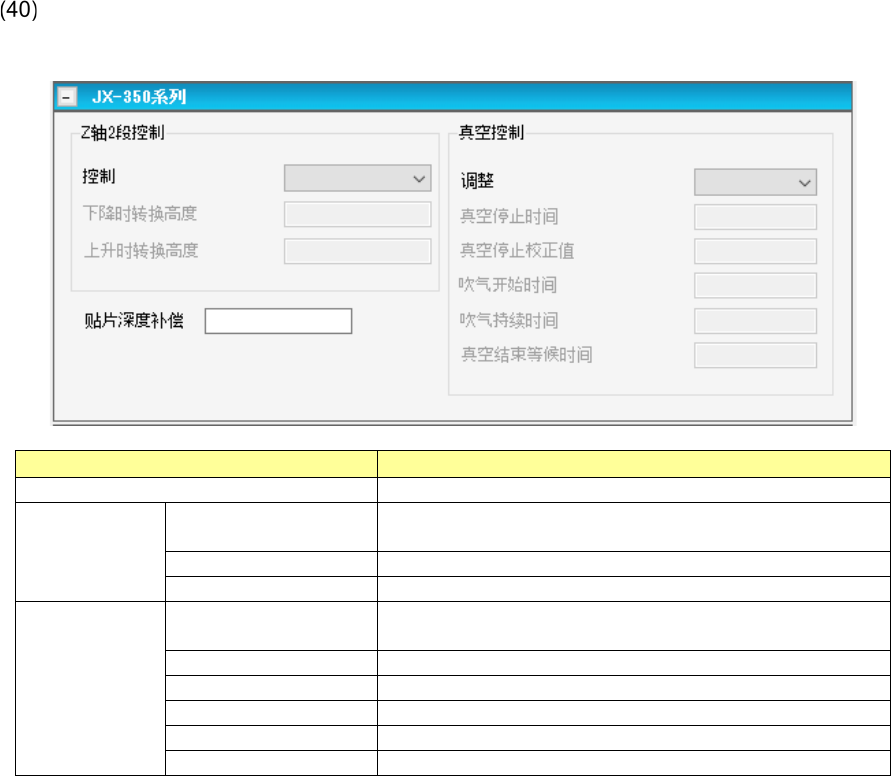Click the 贴片深度补偿 label
The height and width of the screenshot is (776, 891).
click(x=134, y=321)
